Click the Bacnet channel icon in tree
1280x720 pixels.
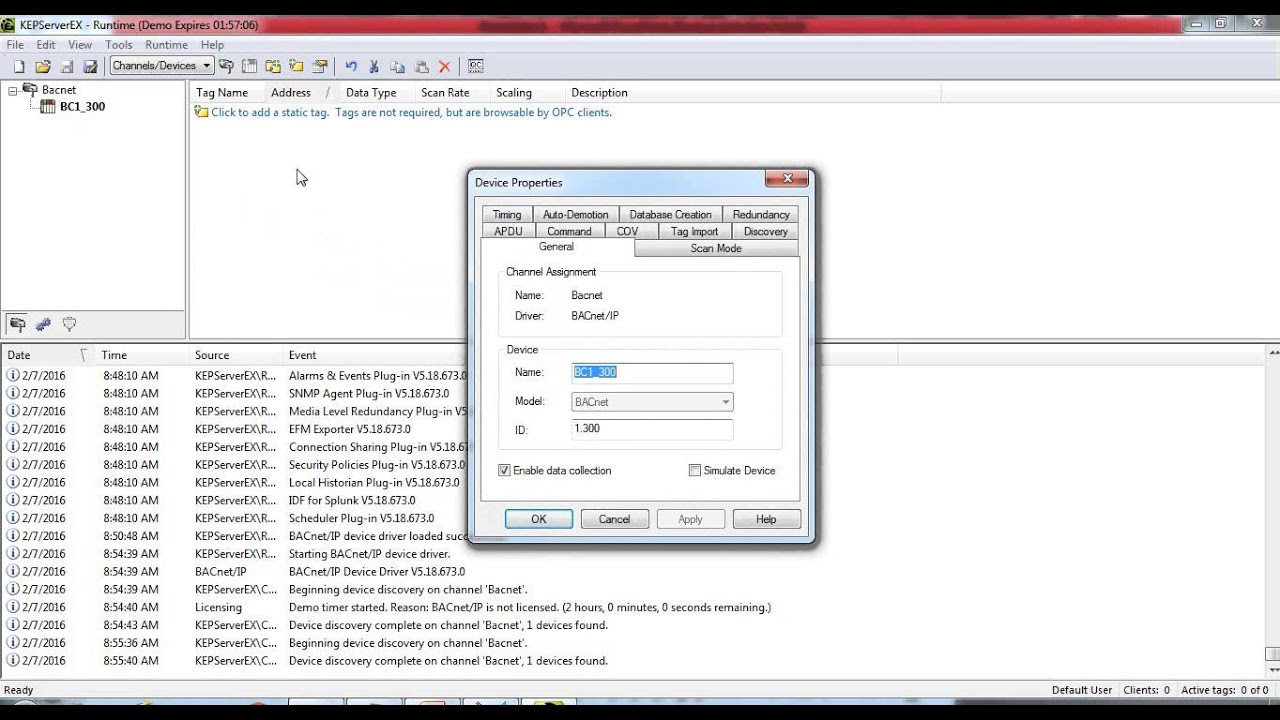click(x=30, y=90)
